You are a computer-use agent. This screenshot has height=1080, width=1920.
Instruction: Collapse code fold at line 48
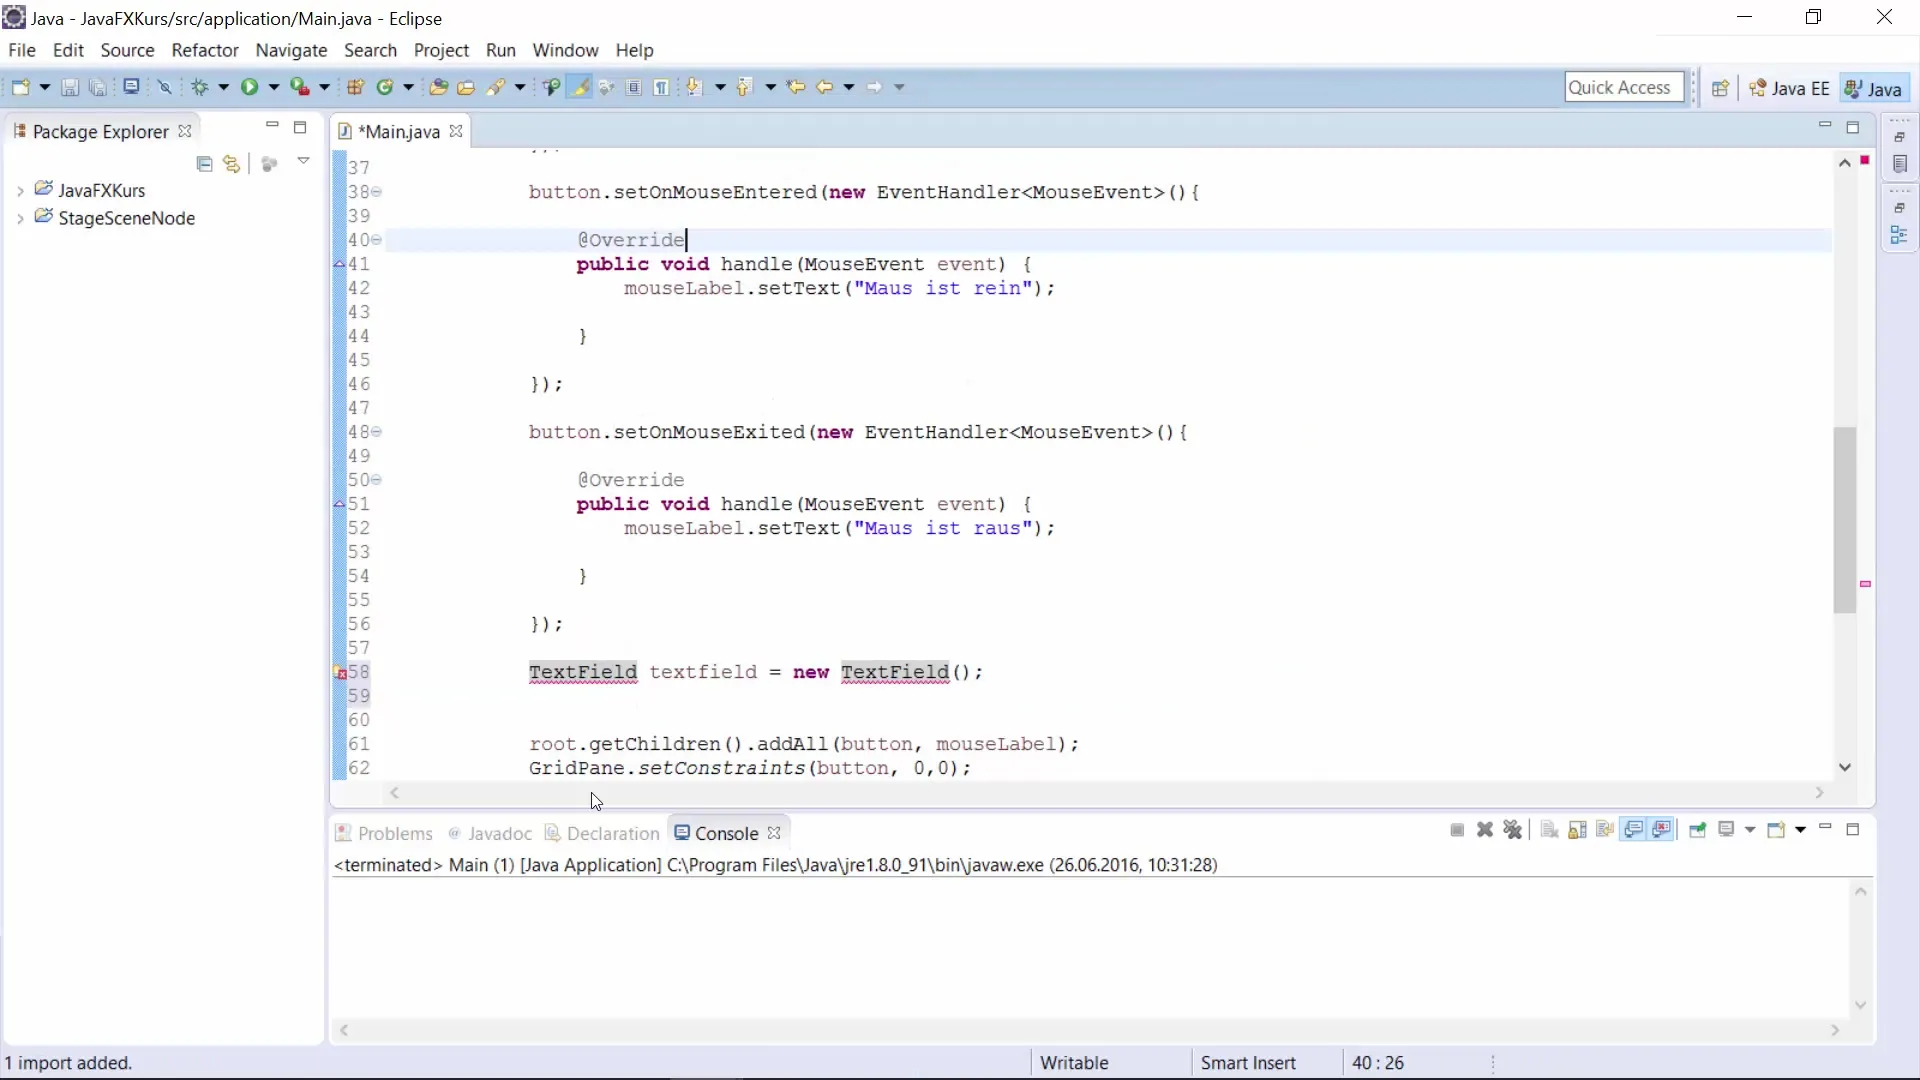coord(377,432)
